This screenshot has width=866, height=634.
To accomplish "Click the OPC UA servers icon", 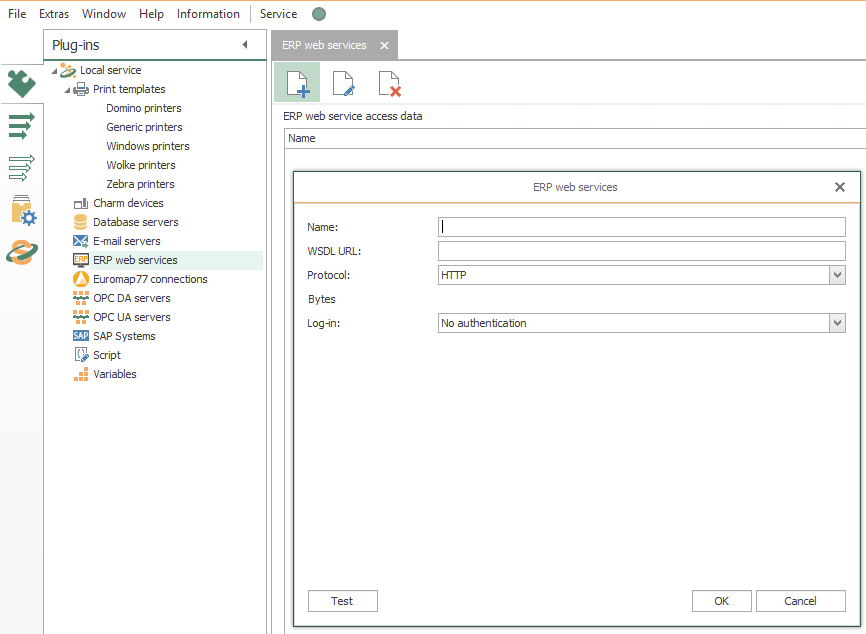I will click(x=81, y=317).
